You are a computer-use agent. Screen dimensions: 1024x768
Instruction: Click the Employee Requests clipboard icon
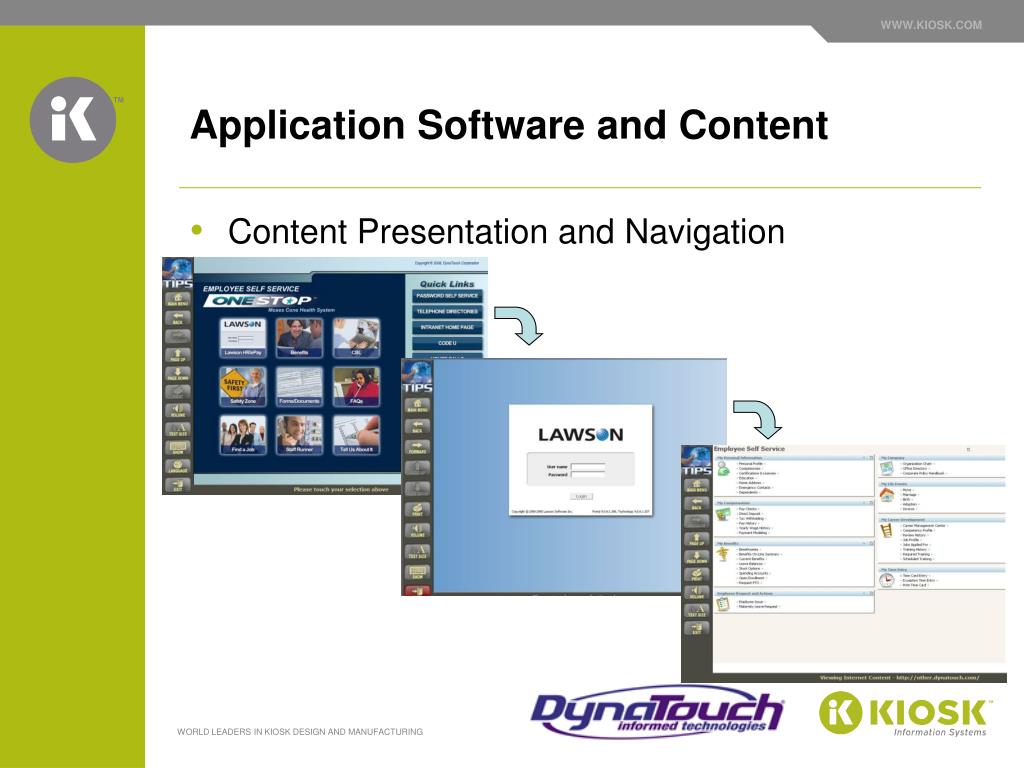pos(723,604)
